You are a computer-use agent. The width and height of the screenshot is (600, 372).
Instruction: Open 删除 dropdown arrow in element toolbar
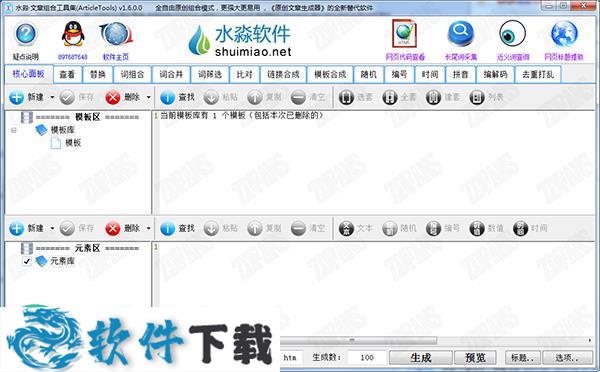click(148, 228)
